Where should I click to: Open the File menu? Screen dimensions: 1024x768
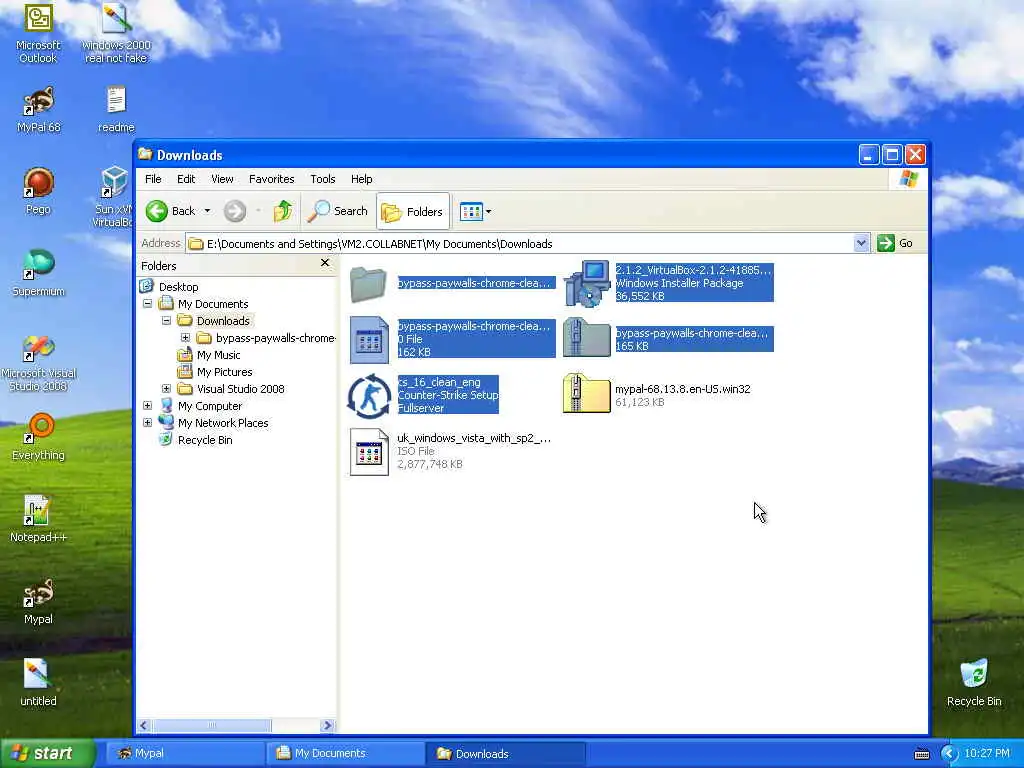(x=153, y=179)
